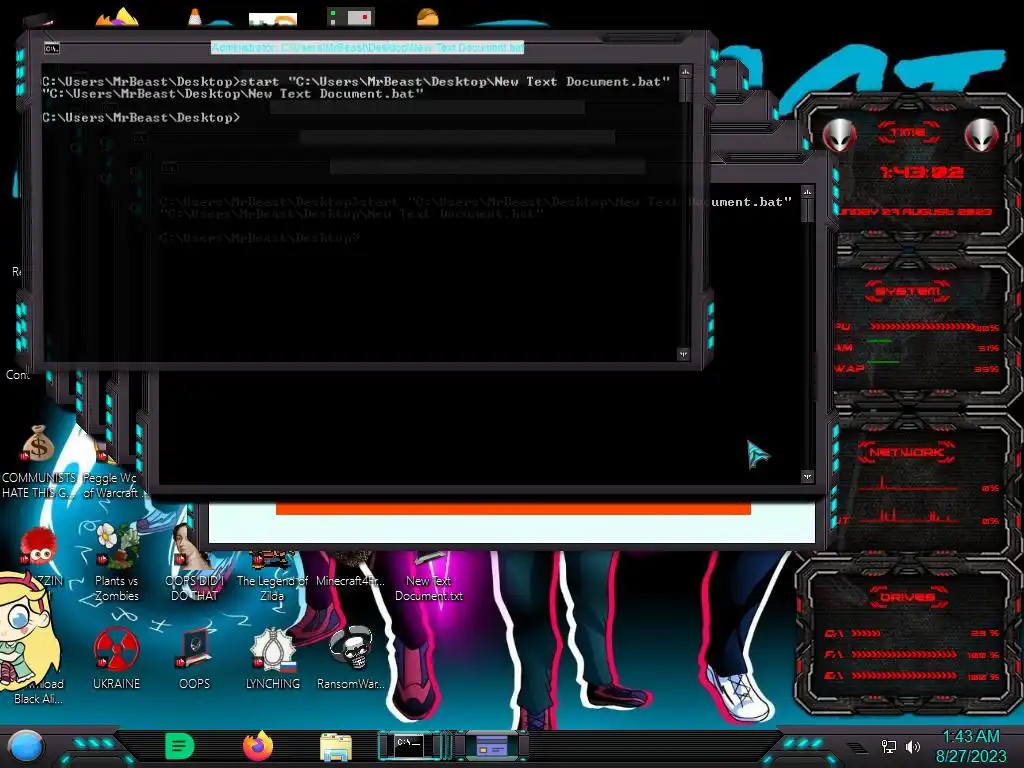1024x768 pixels.
Task: Click the front Command Prompt scroll-up arrow
Action: [x=685, y=71]
